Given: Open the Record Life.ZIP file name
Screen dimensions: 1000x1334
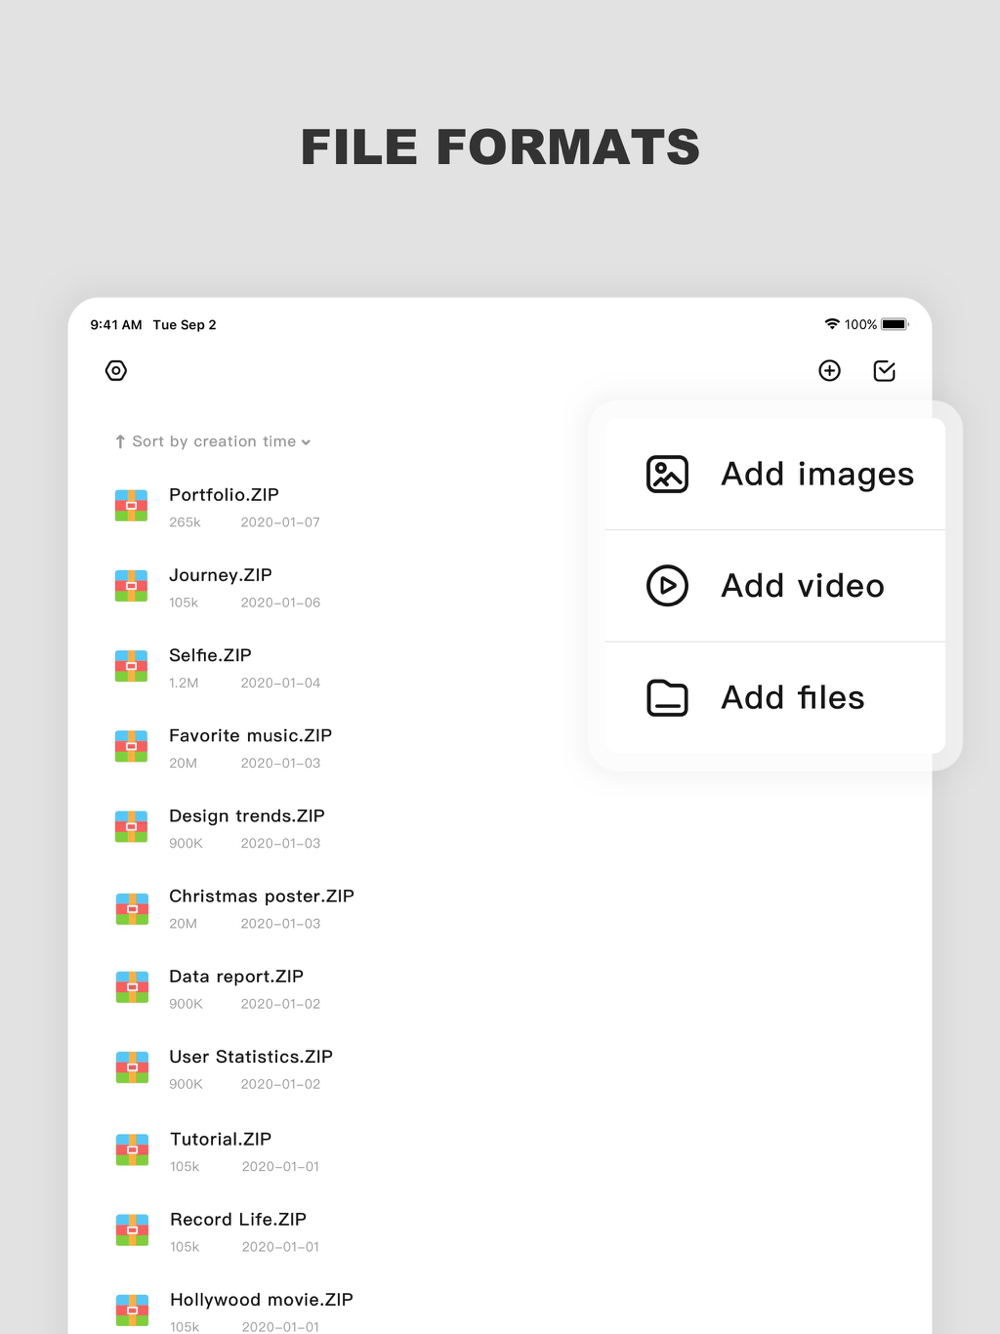Looking at the screenshot, I should pos(238,1219).
